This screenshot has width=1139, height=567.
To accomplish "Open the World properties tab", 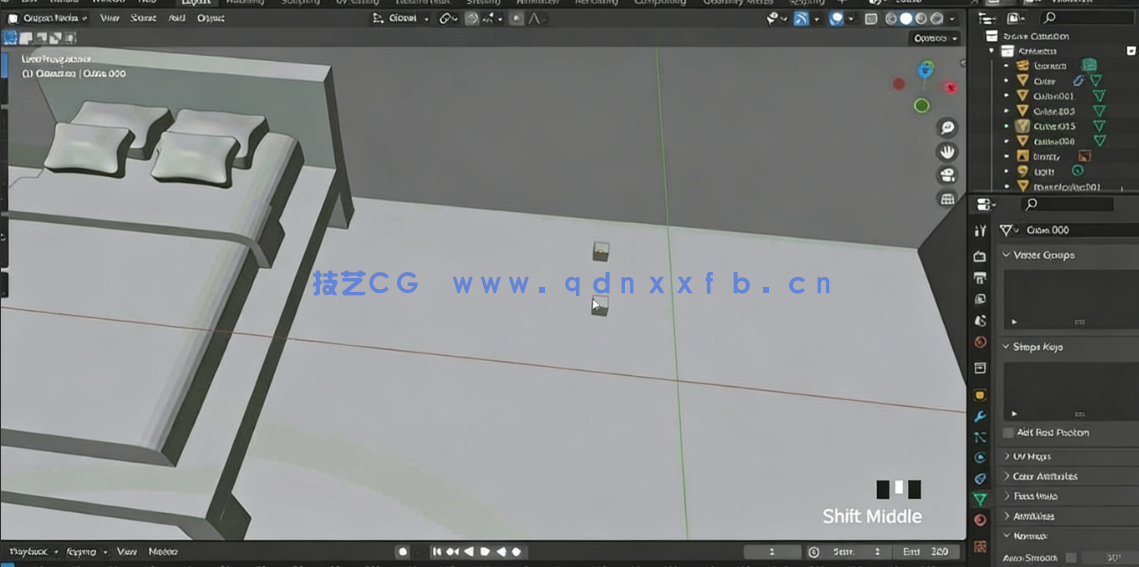I will pyautogui.click(x=980, y=342).
